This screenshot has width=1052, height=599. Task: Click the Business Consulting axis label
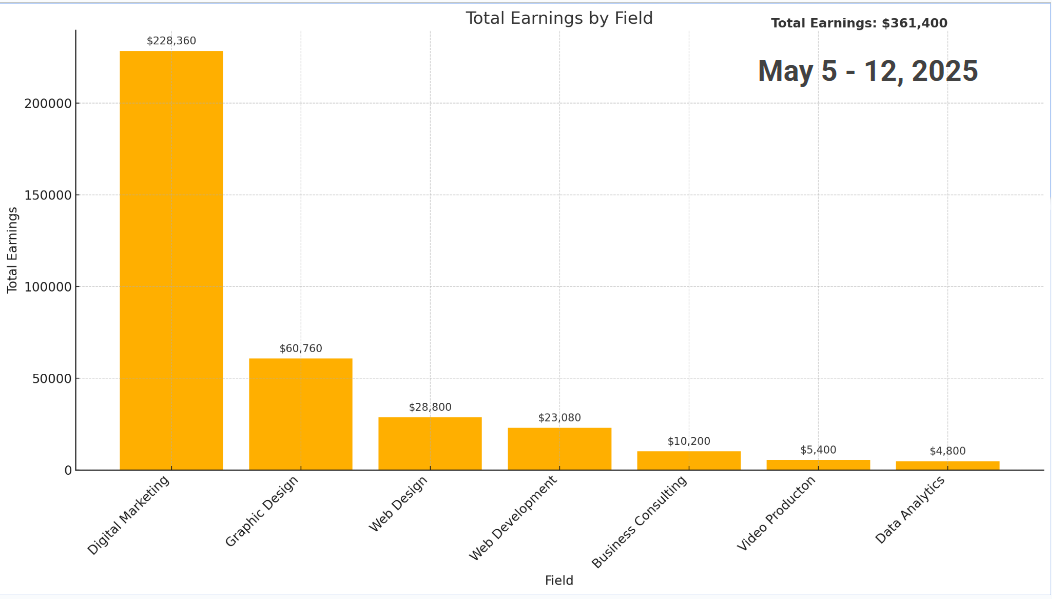click(640, 522)
